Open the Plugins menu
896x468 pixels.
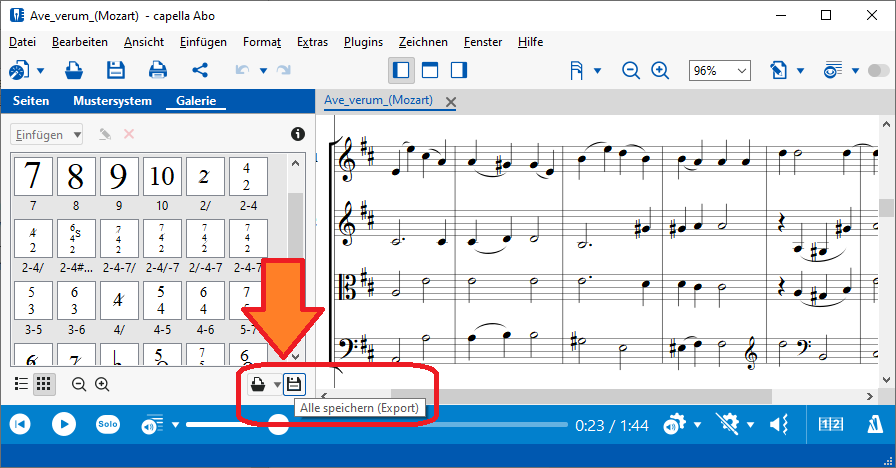[x=363, y=42]
